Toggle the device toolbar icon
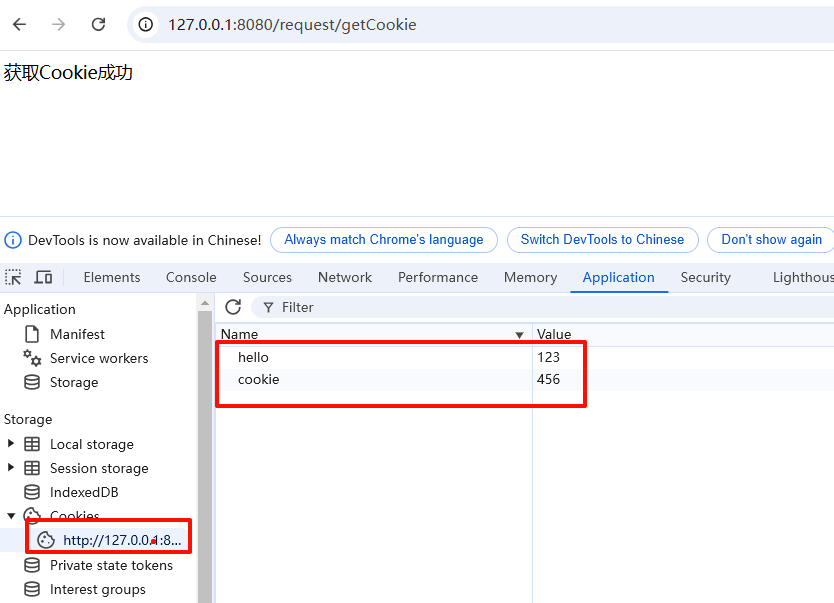 coord(43,277)
